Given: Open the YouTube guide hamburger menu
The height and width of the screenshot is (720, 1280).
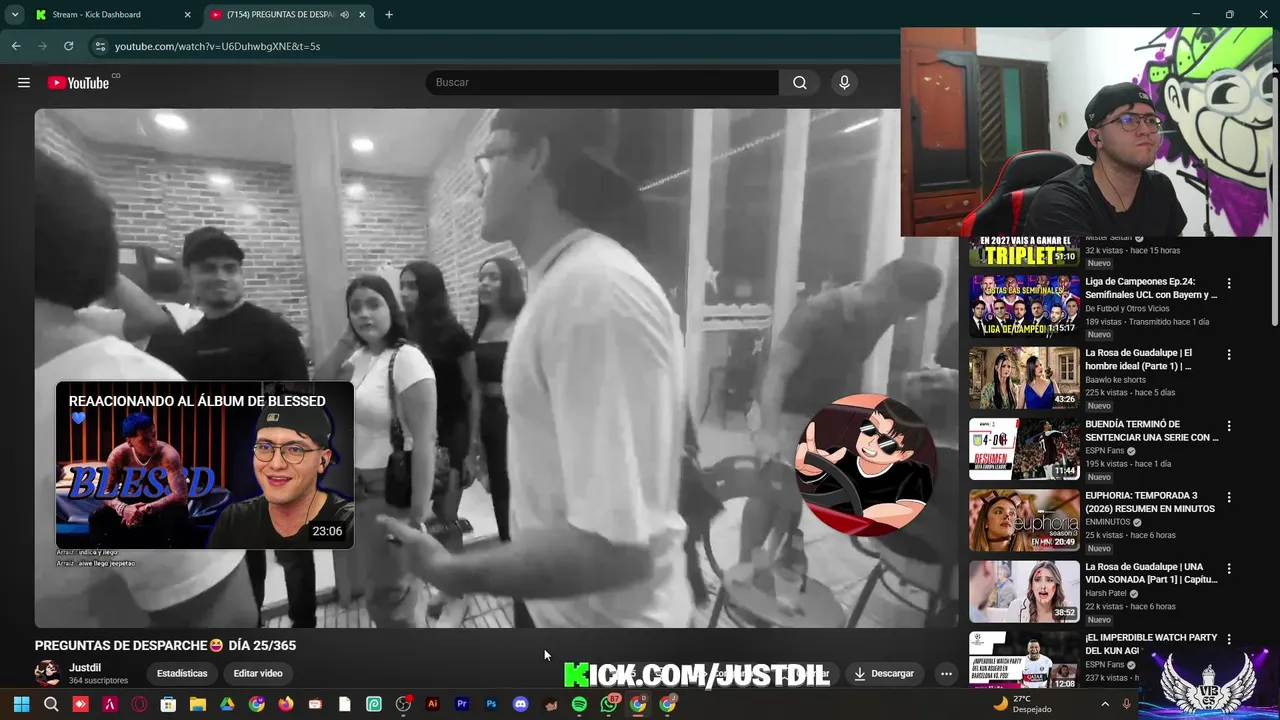Looking at the screenshot, I should 24,83.
